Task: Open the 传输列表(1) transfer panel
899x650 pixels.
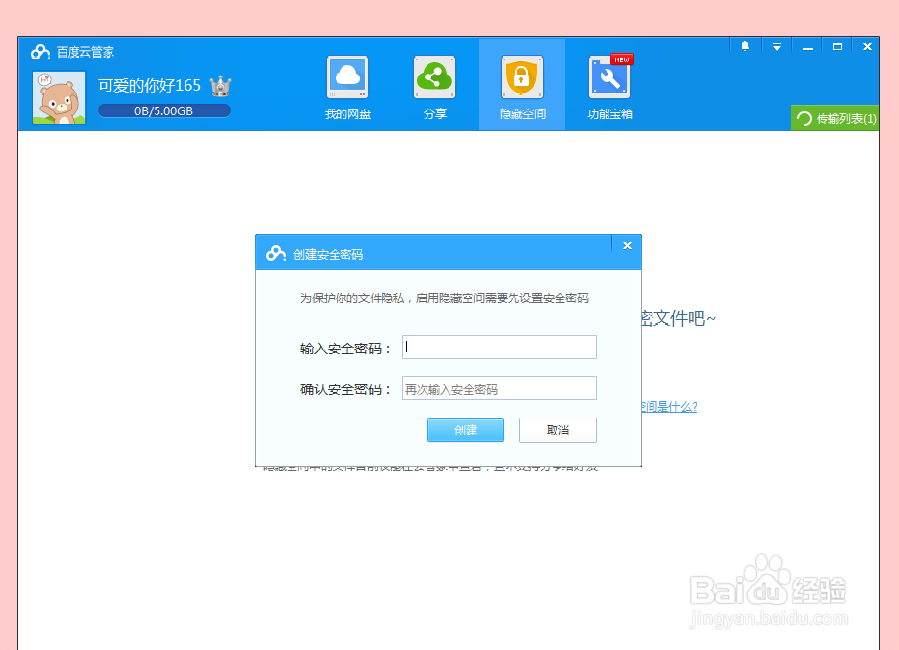Action: tap(837, 118)
